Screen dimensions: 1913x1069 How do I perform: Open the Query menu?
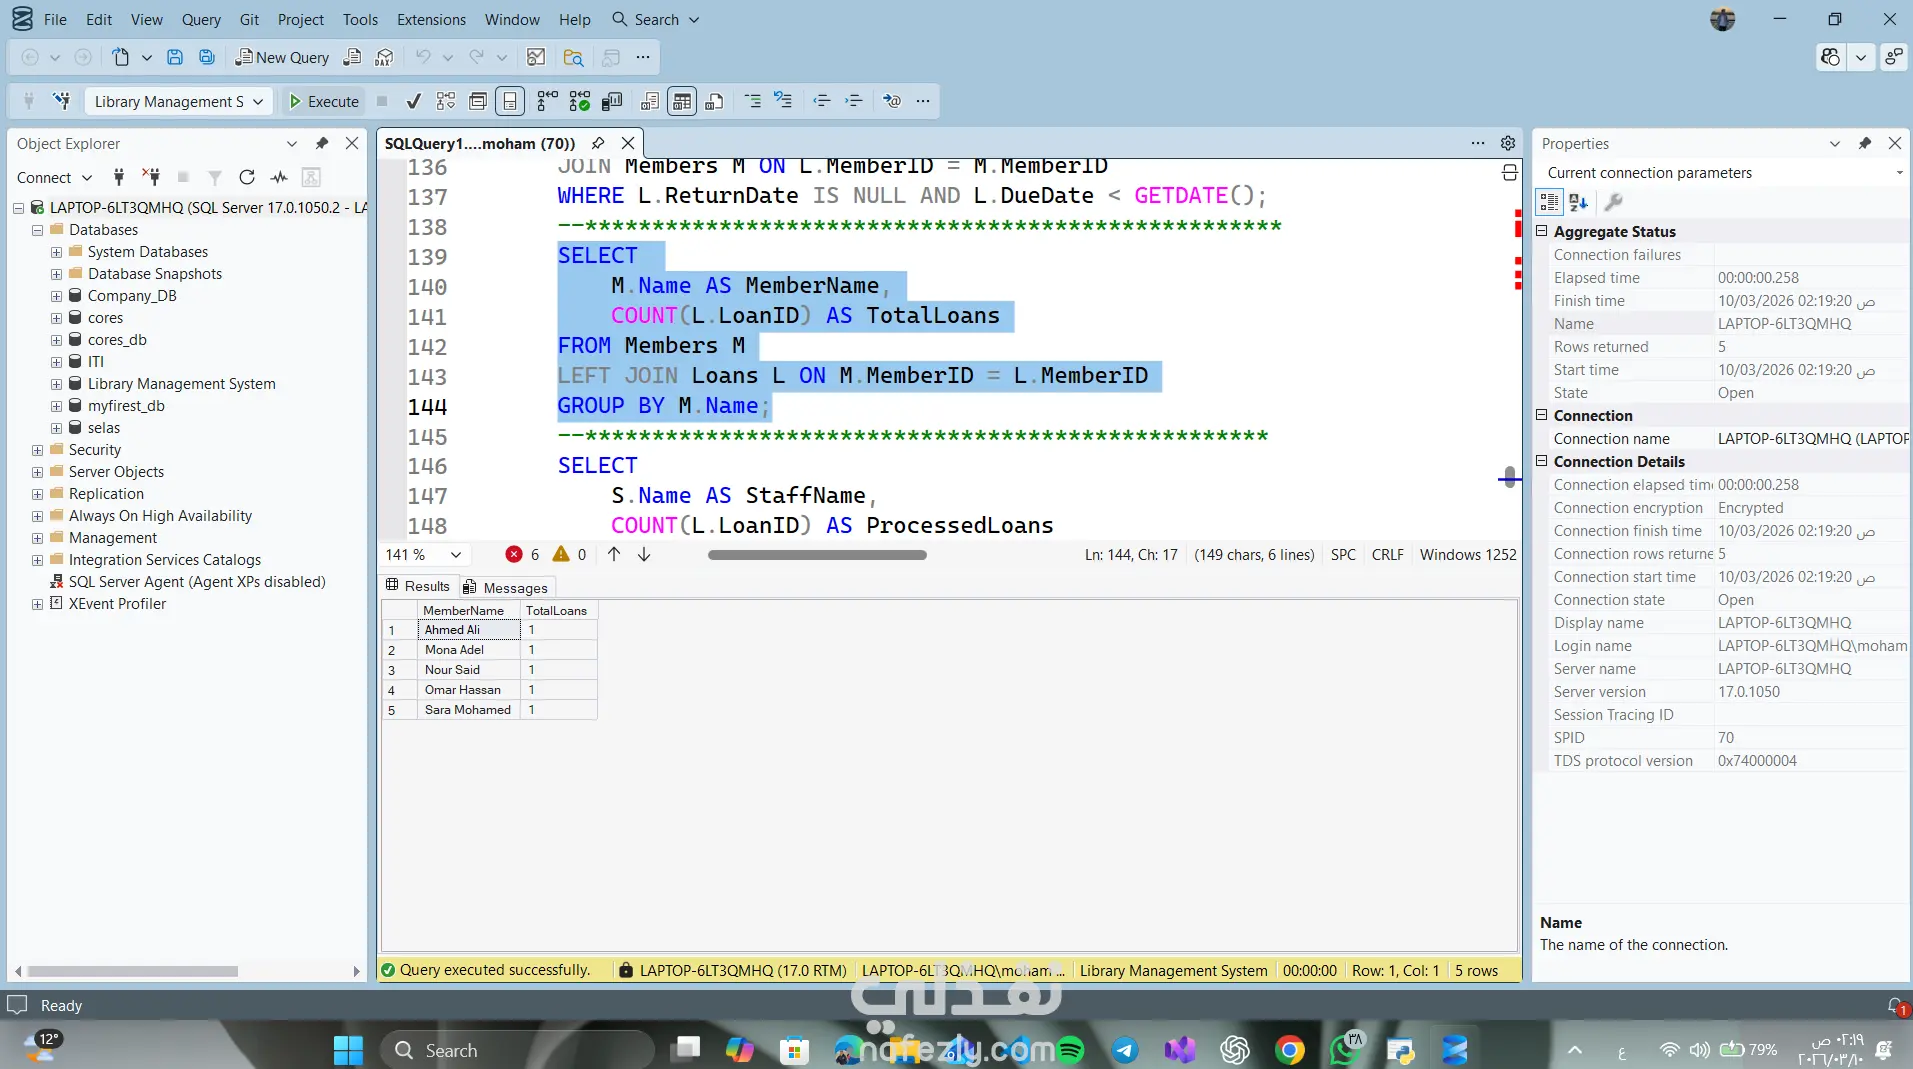(200, 19)
